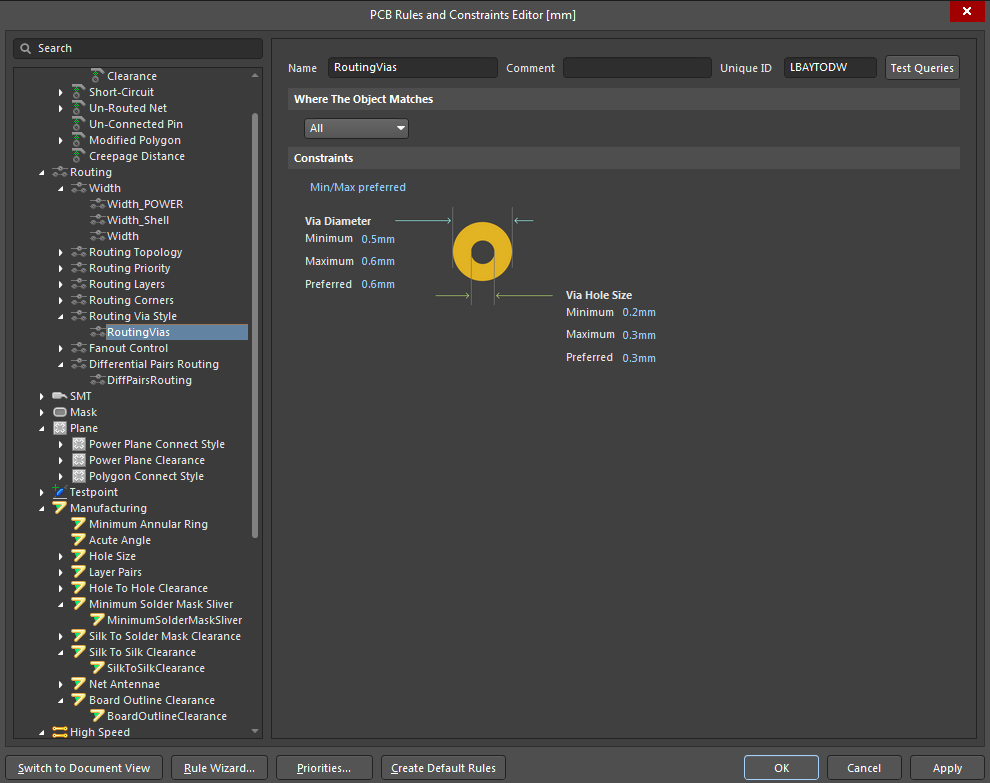Viewport: 990px width, 783px height.
Task: Open the Rule Wizard
Action: pyautogui.click(x=218, y=768)
